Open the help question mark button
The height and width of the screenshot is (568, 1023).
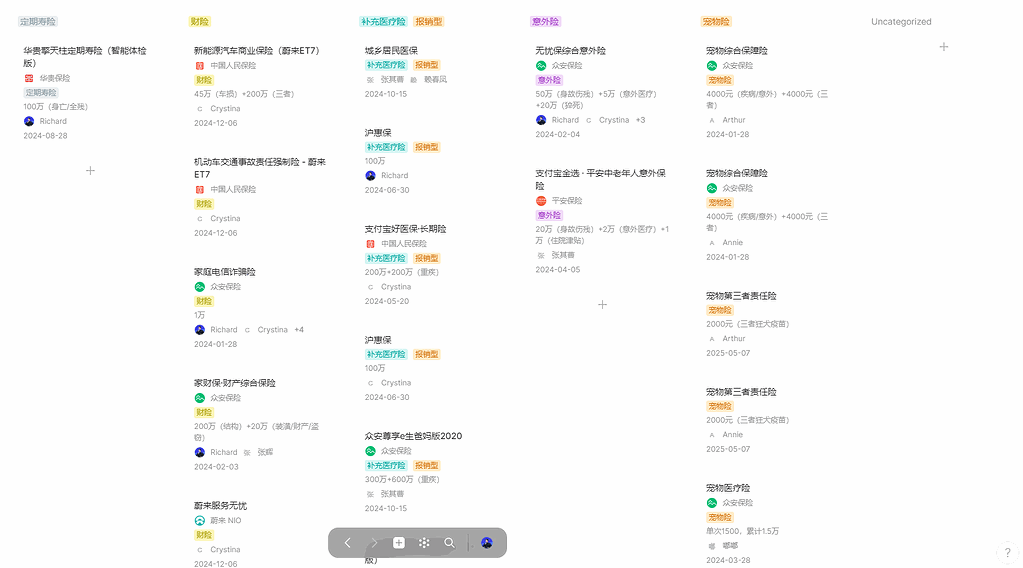(x=1007, y=552)
